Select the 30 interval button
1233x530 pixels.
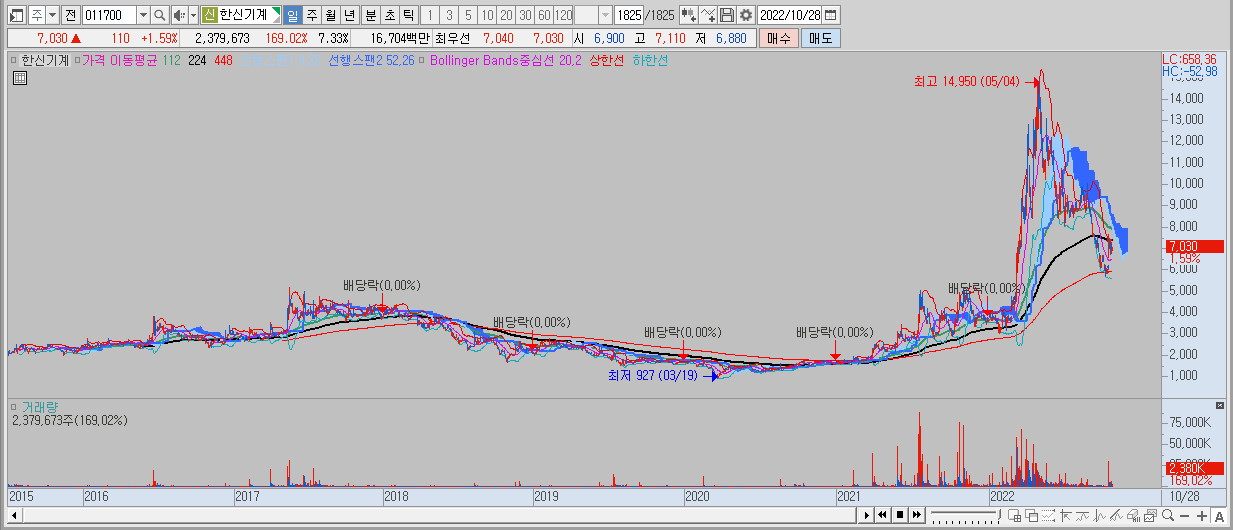point(525,15)
